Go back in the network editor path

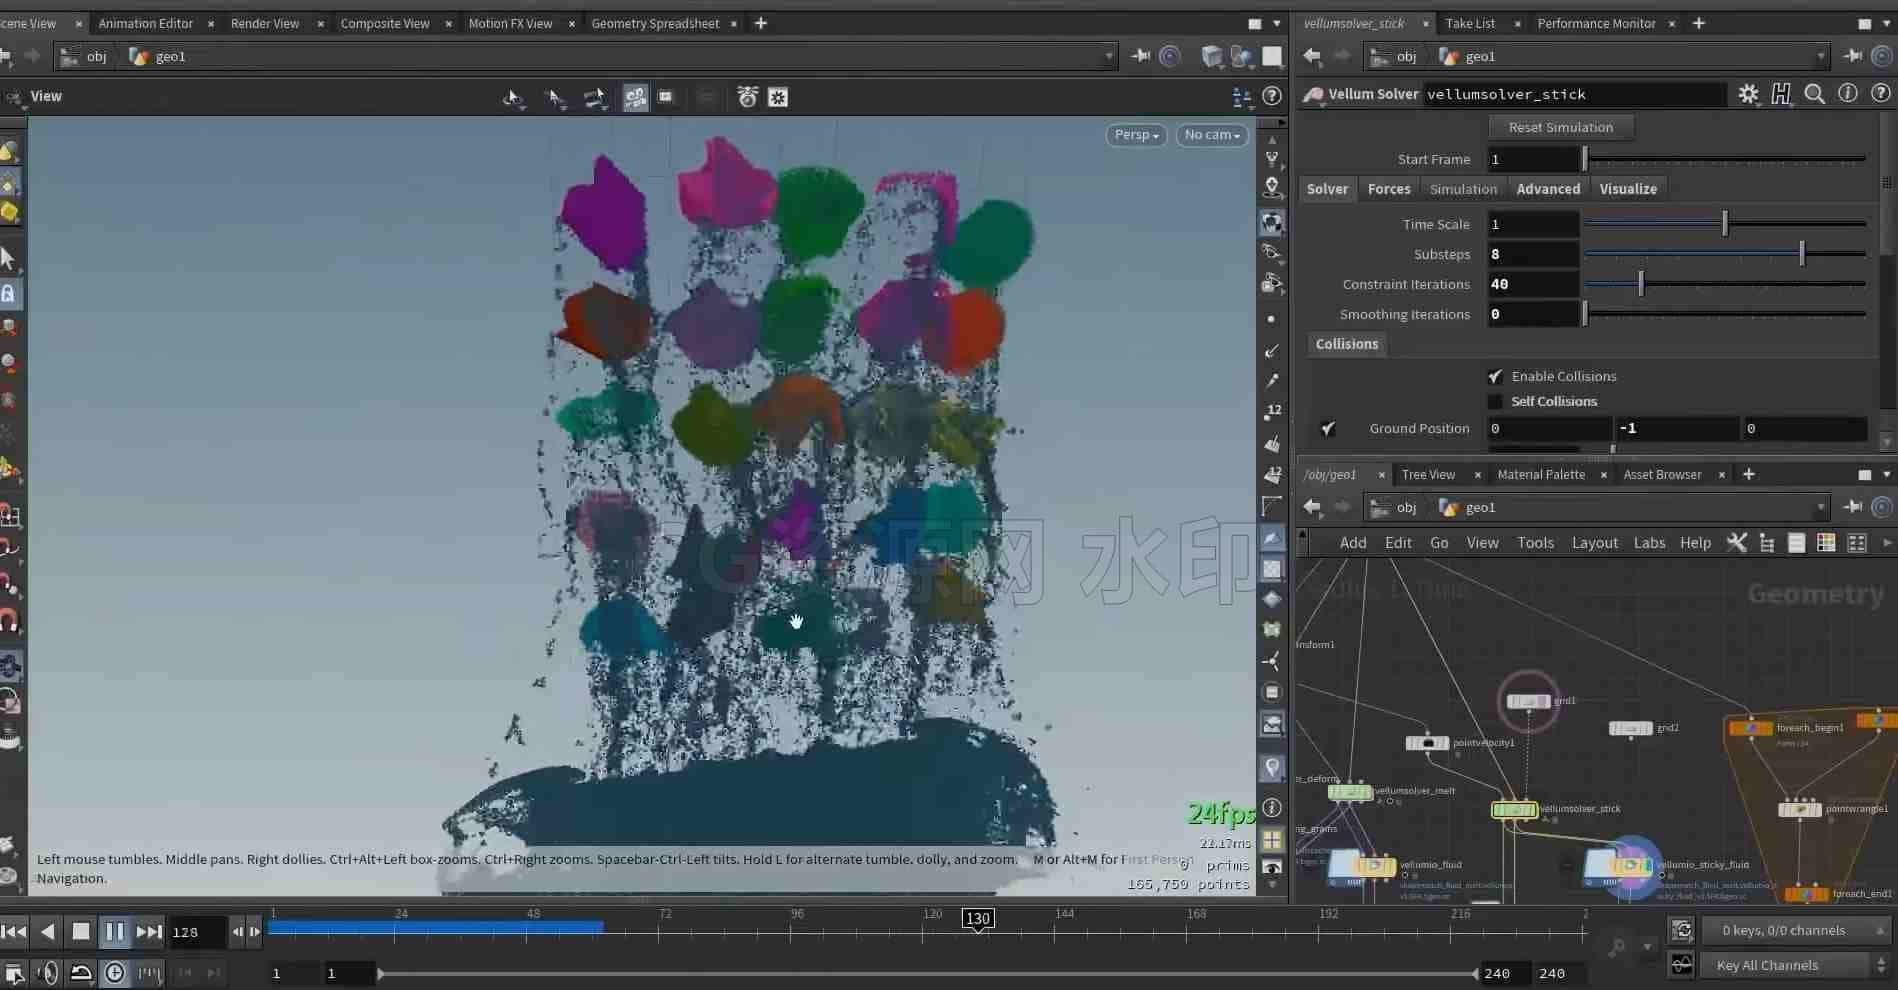tap(1312, 507)
